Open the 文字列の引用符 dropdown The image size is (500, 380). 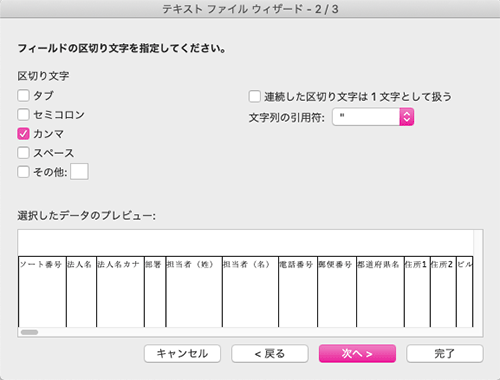tap(373, 117)
